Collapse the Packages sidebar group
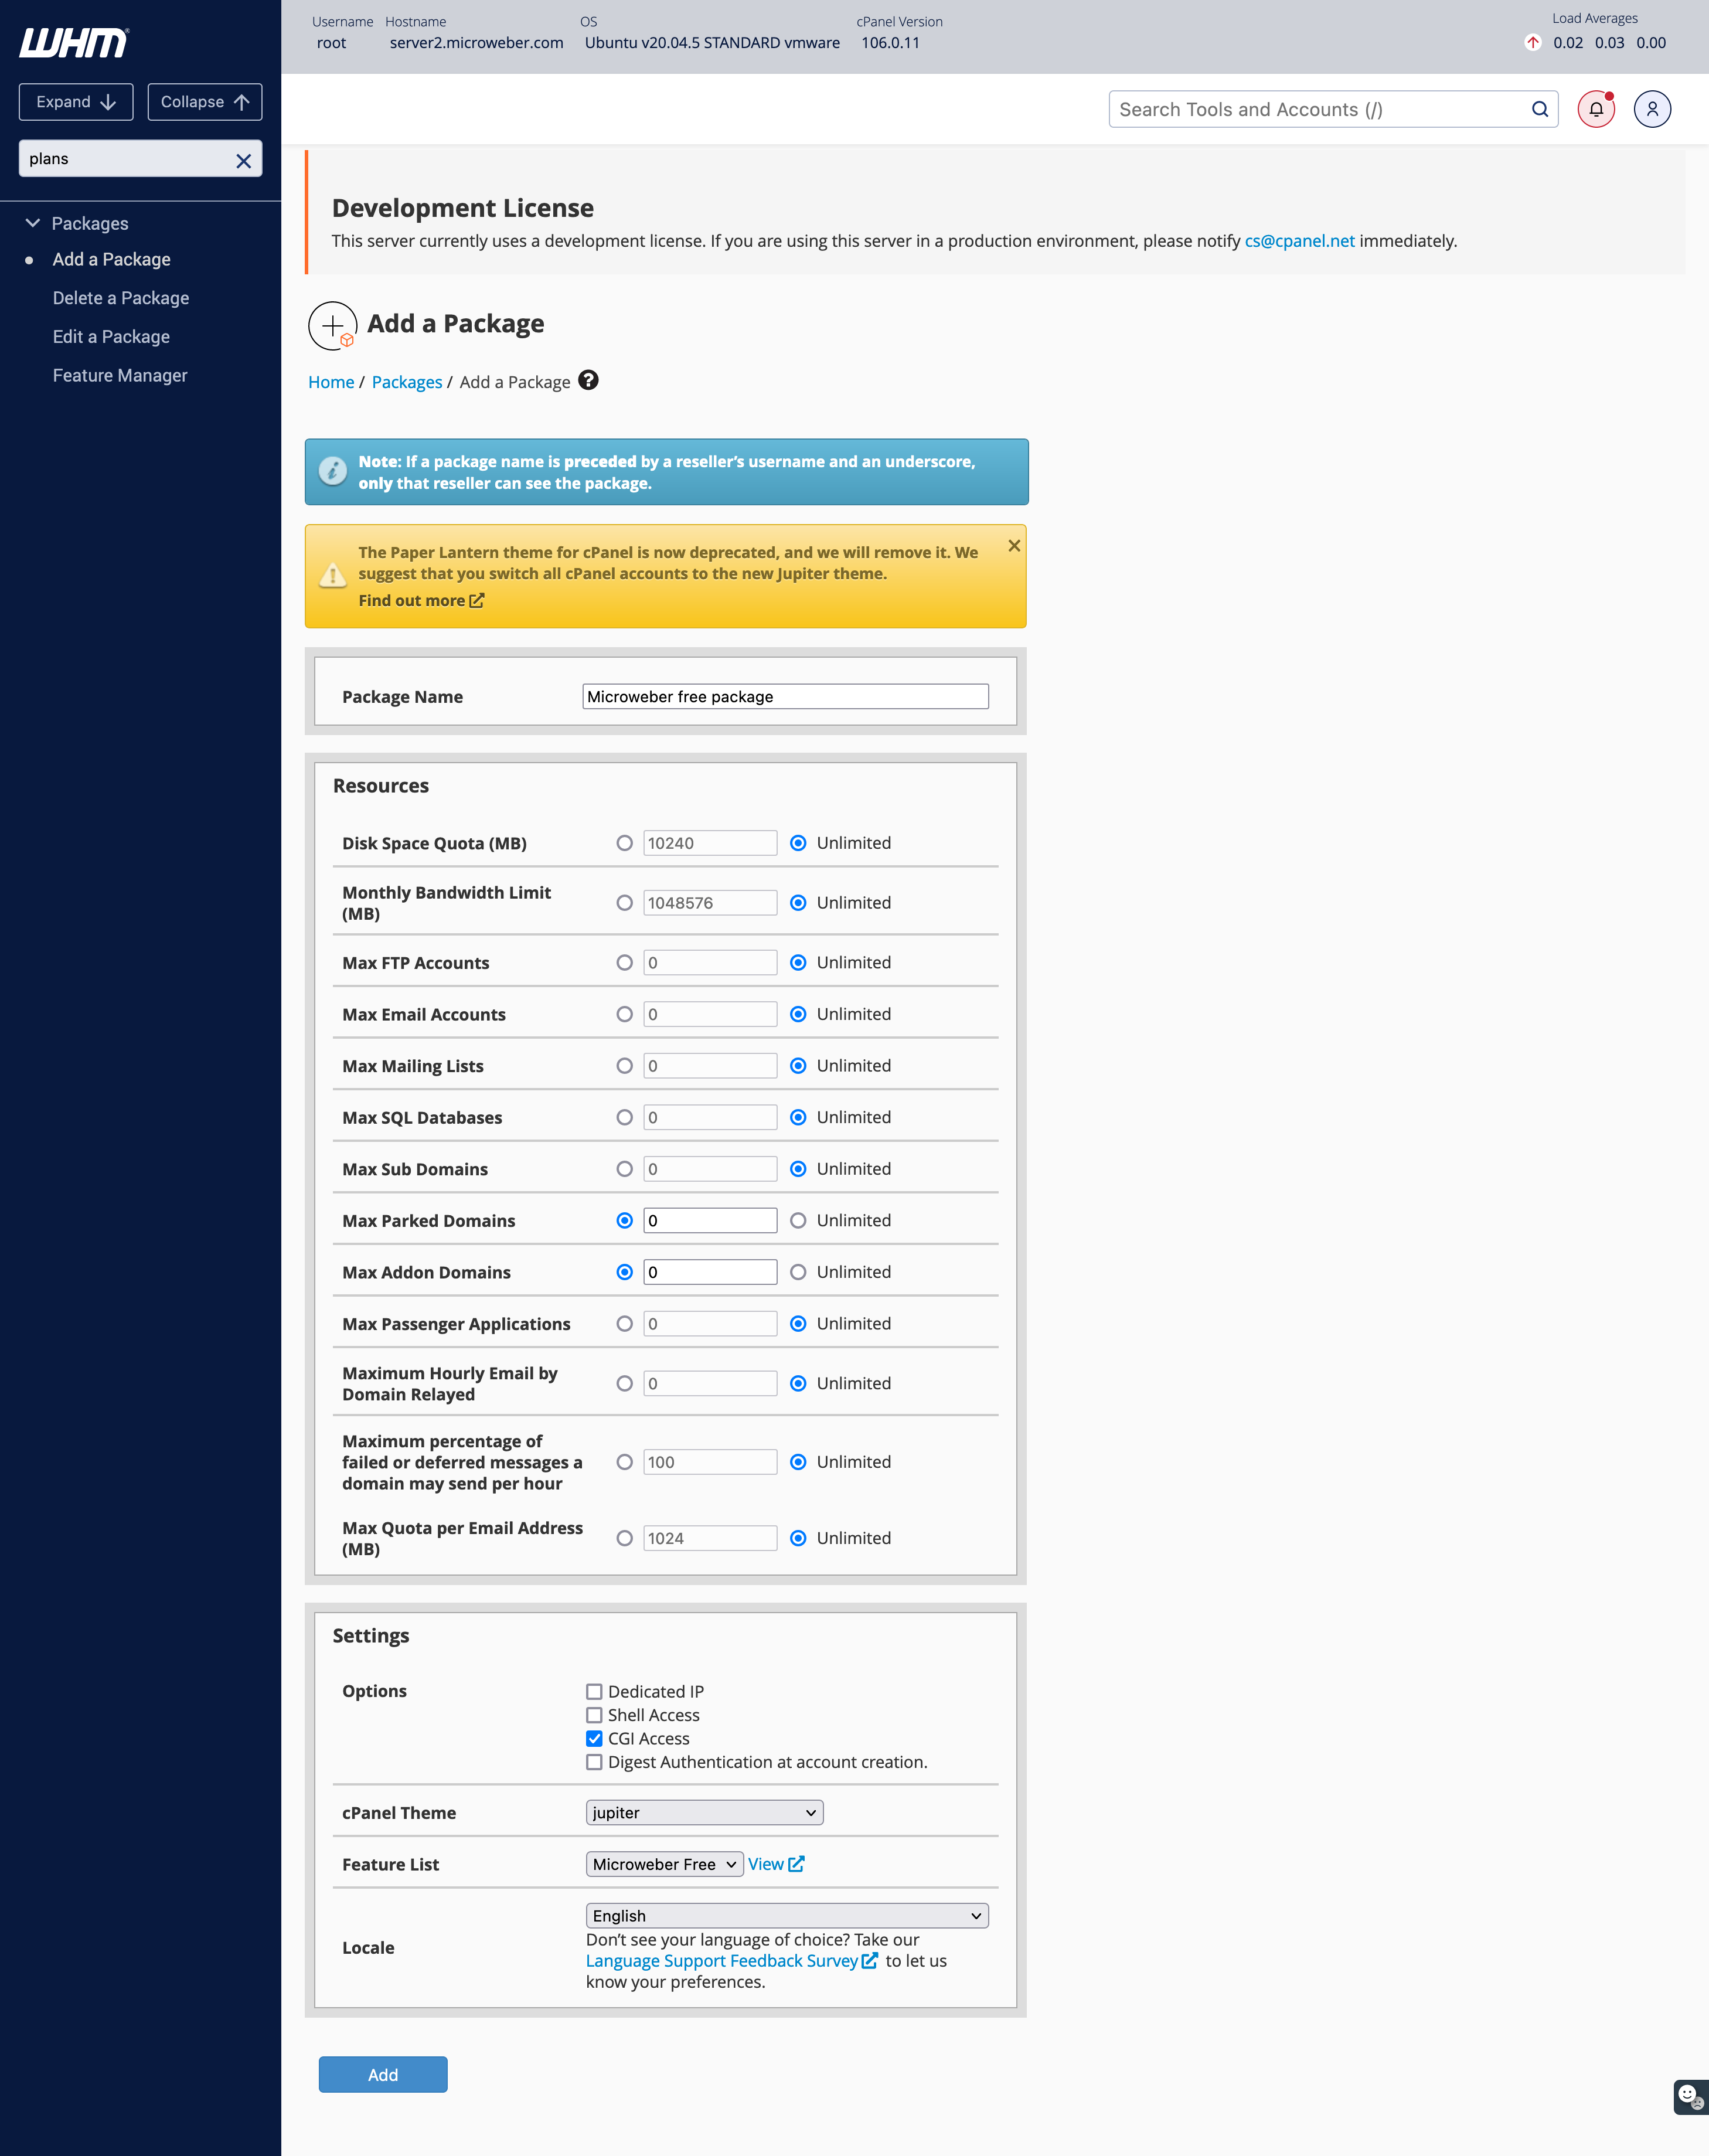This screenshot has width=1709, height=2156. [33, 223]
